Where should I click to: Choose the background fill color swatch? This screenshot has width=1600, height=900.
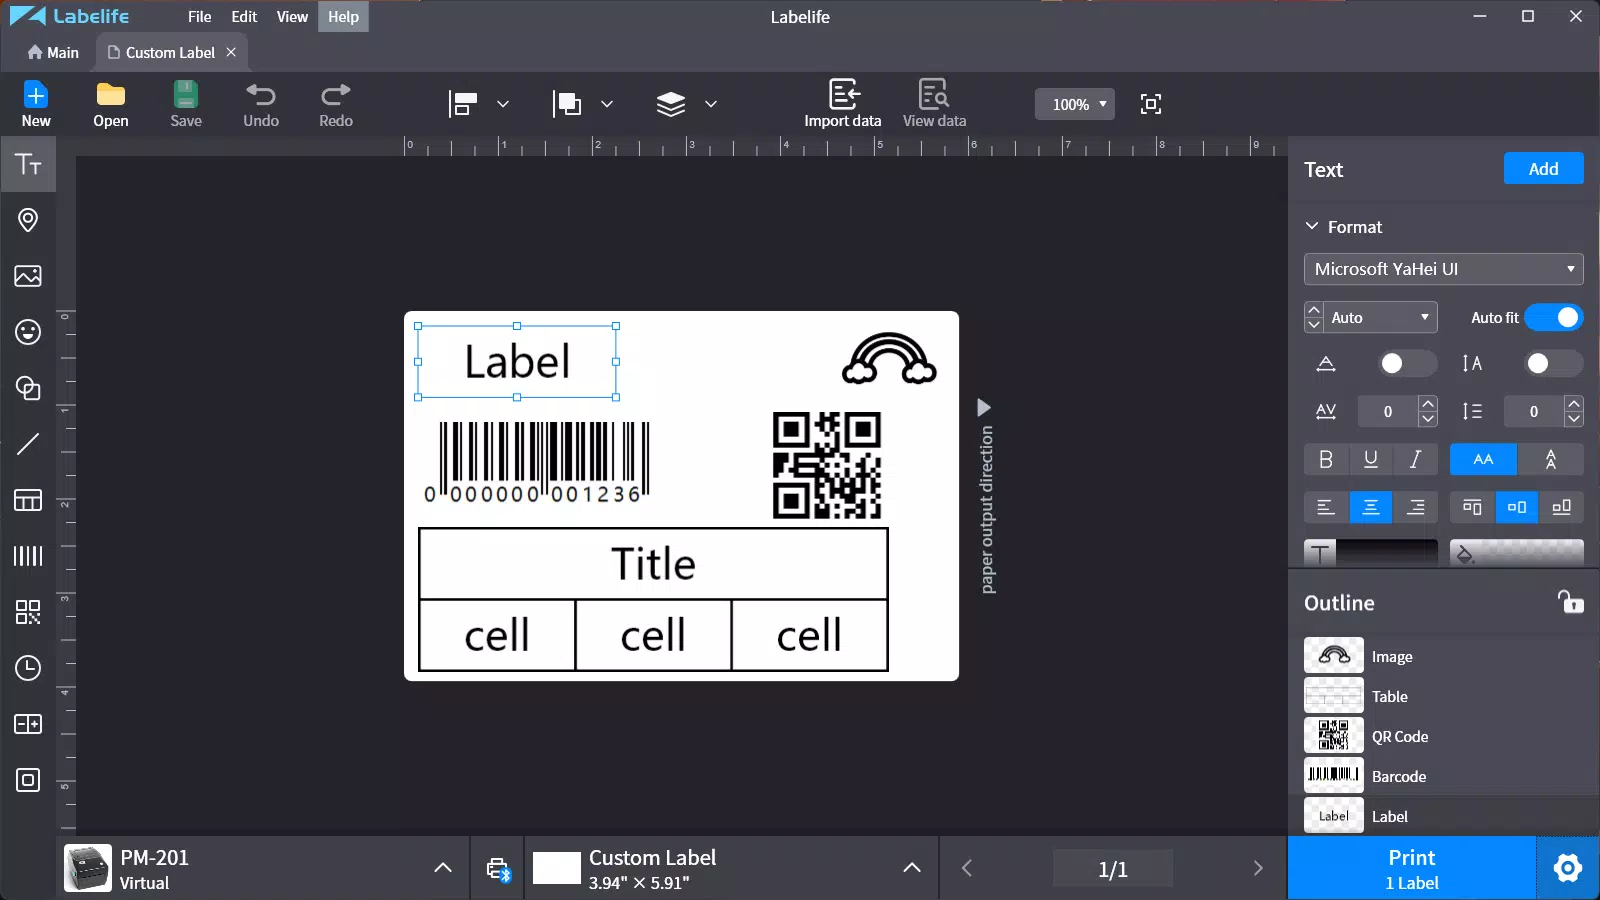1517,552
